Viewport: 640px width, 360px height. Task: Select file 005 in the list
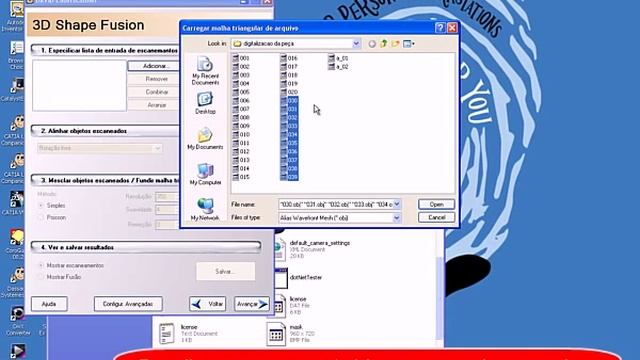[241, 92]
